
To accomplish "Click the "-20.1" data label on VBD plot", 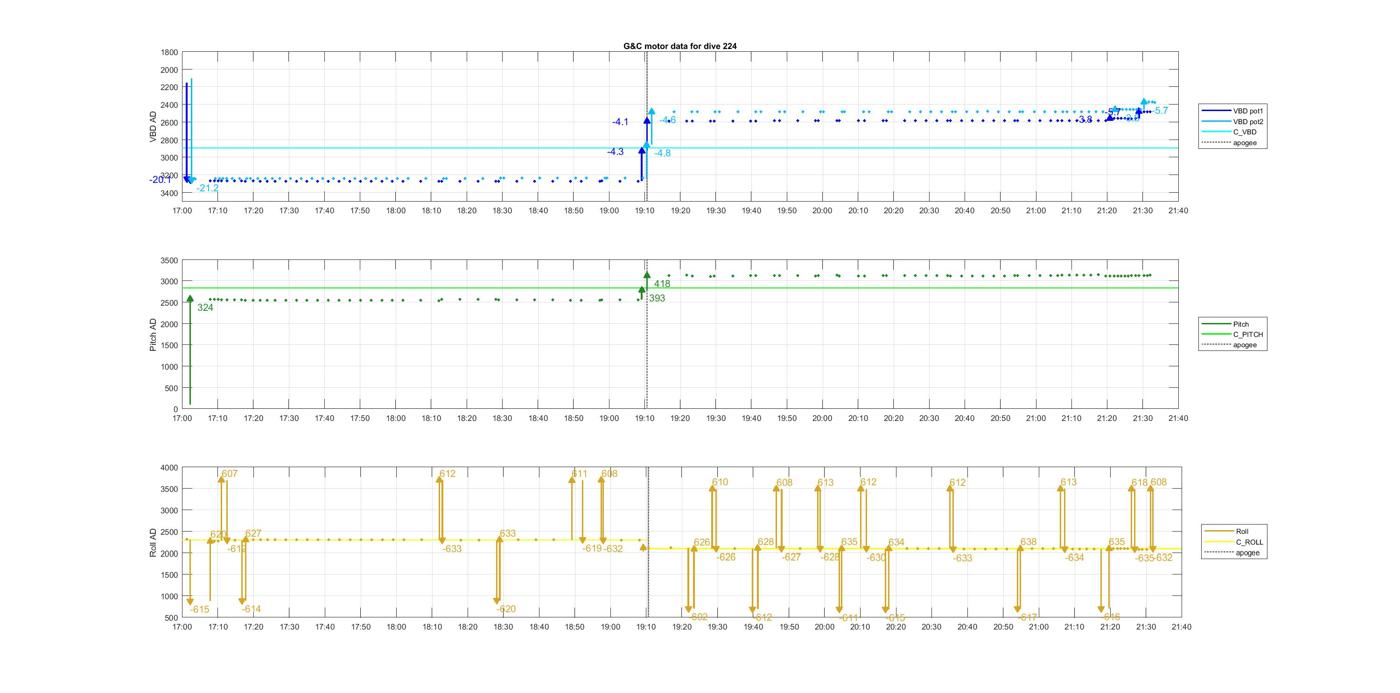I will coord(161,180).
